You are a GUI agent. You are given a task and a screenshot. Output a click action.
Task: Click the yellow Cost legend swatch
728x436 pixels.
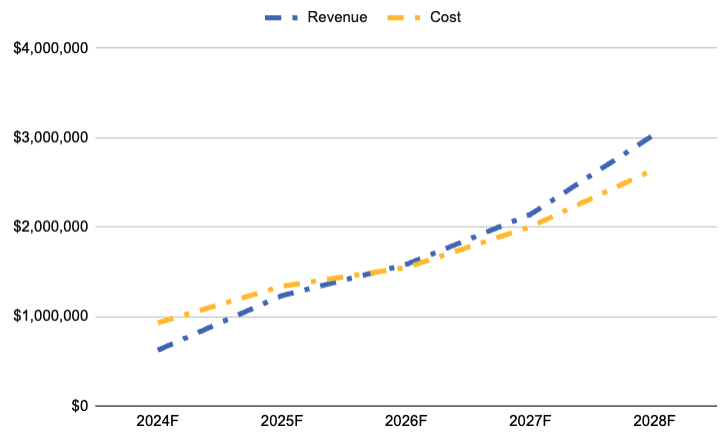pyautogui.click(x=404, y=18)
